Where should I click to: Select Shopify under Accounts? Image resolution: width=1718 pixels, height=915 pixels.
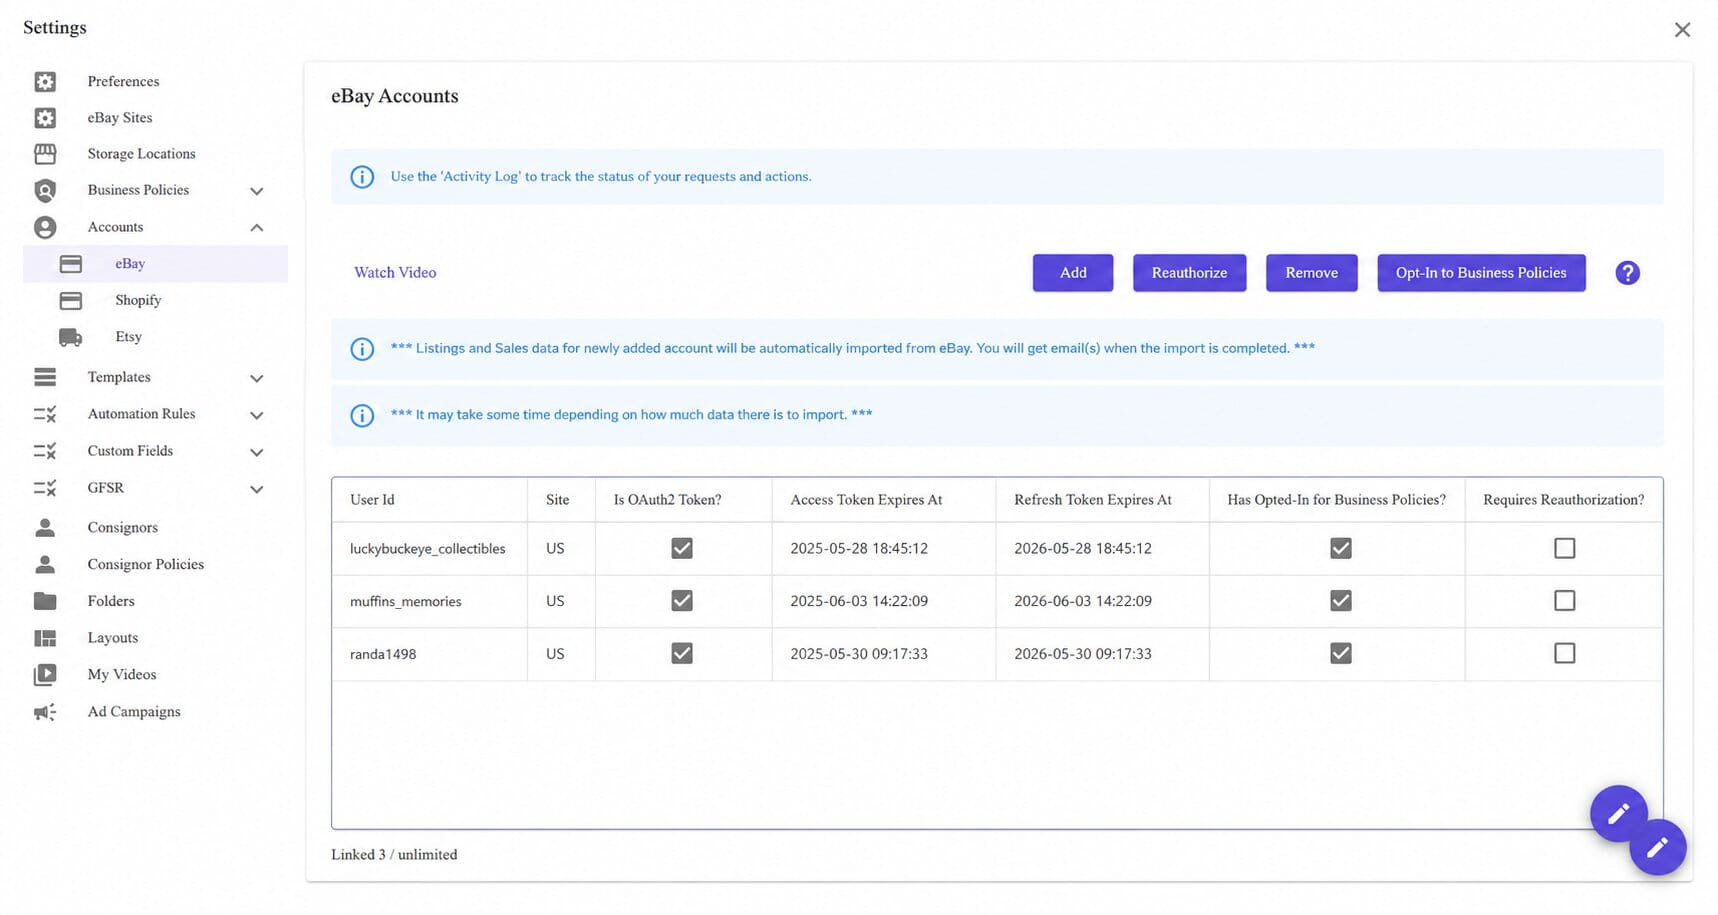(x=138, y=300)
